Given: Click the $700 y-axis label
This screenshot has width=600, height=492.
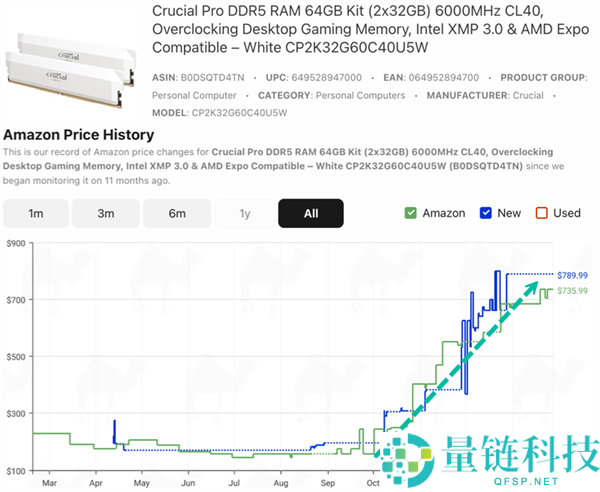Looking at the screenshot, I should tap(16, 300).
